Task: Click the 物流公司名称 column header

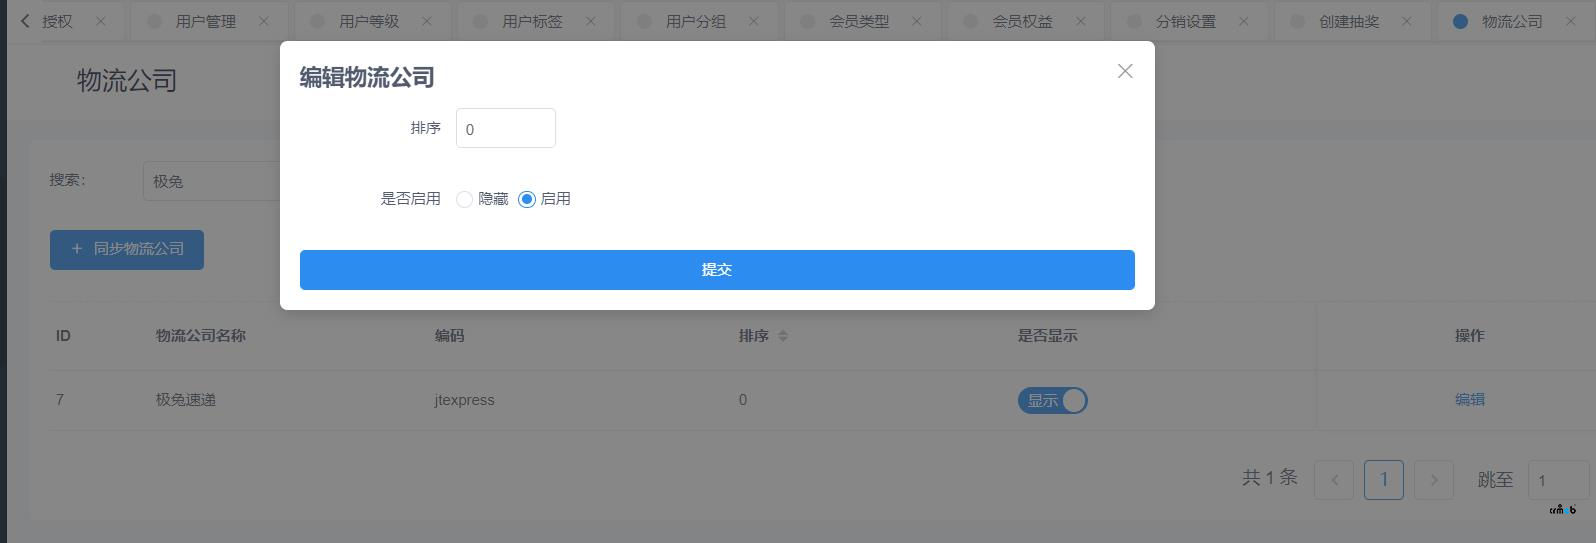Action: point(200,336)
